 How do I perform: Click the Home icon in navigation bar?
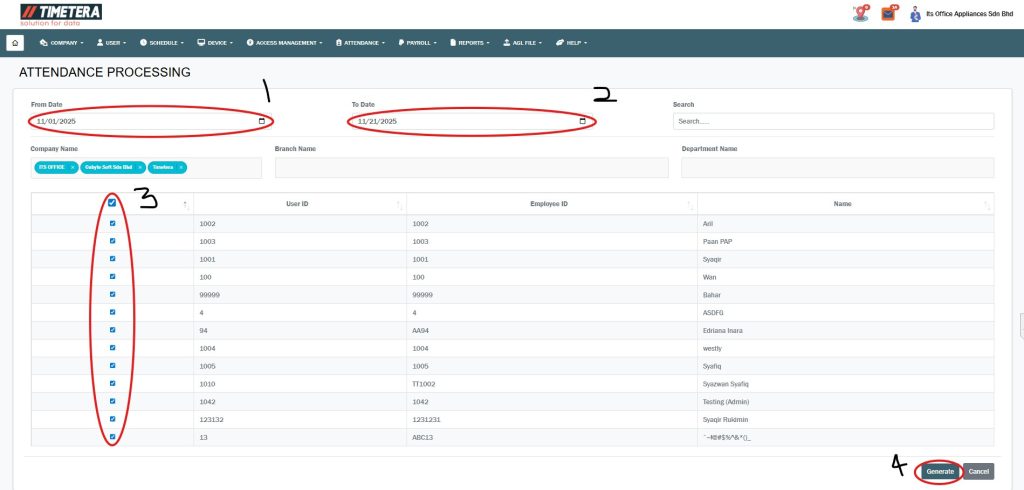[15, 43]
